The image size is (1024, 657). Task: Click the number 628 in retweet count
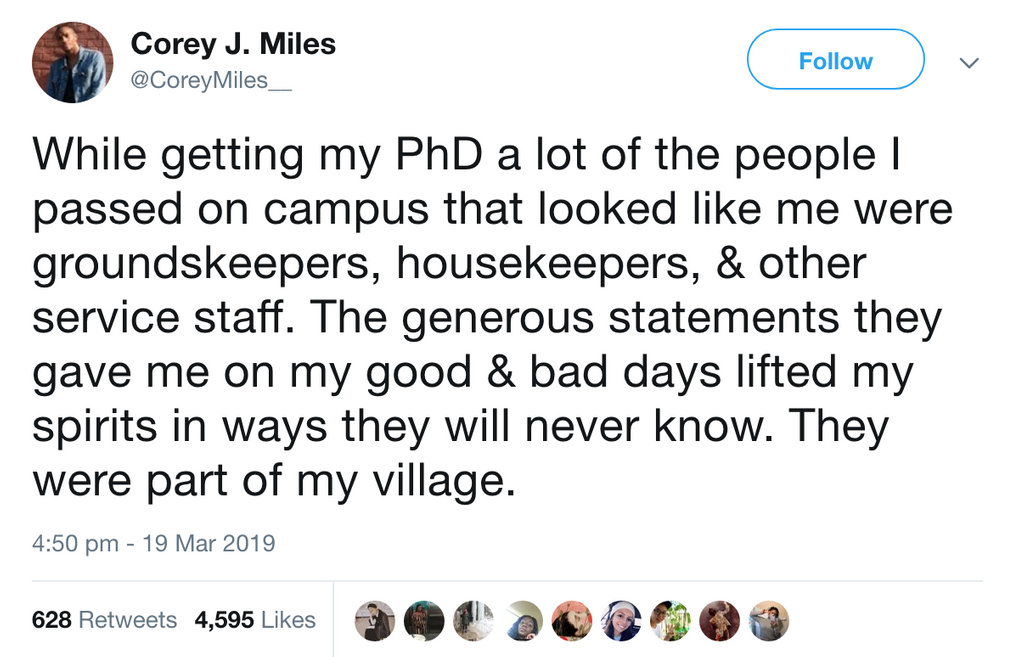(52, 620)
